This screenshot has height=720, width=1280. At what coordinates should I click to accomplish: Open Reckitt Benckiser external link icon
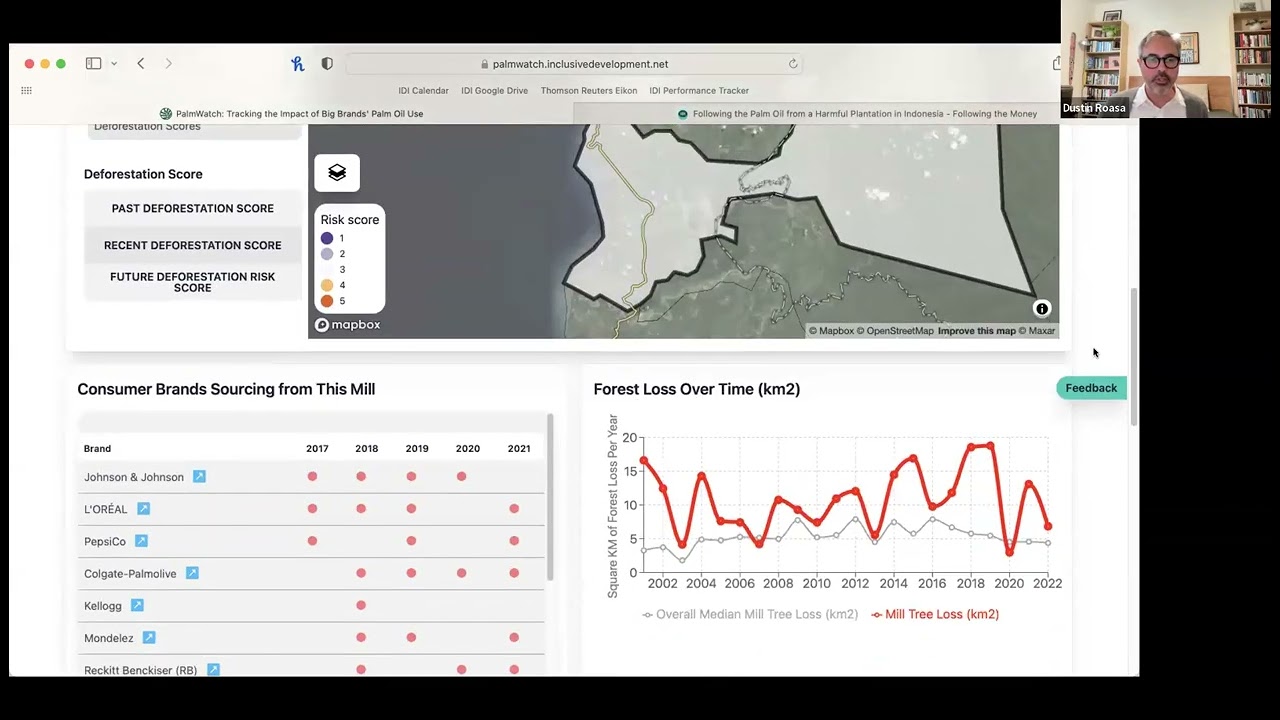(x=213, y=669)
